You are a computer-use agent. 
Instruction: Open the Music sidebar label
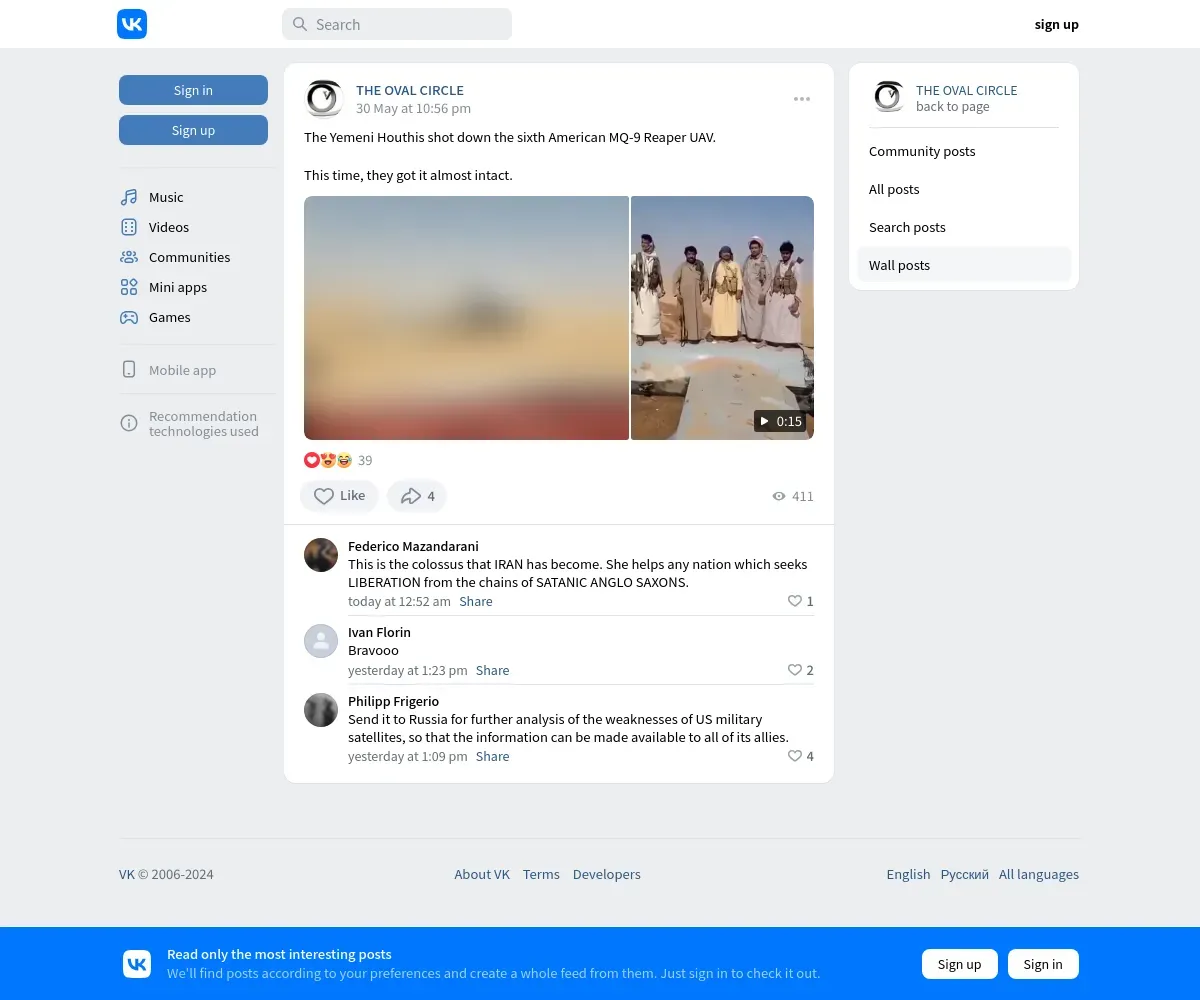pos(166,197)
